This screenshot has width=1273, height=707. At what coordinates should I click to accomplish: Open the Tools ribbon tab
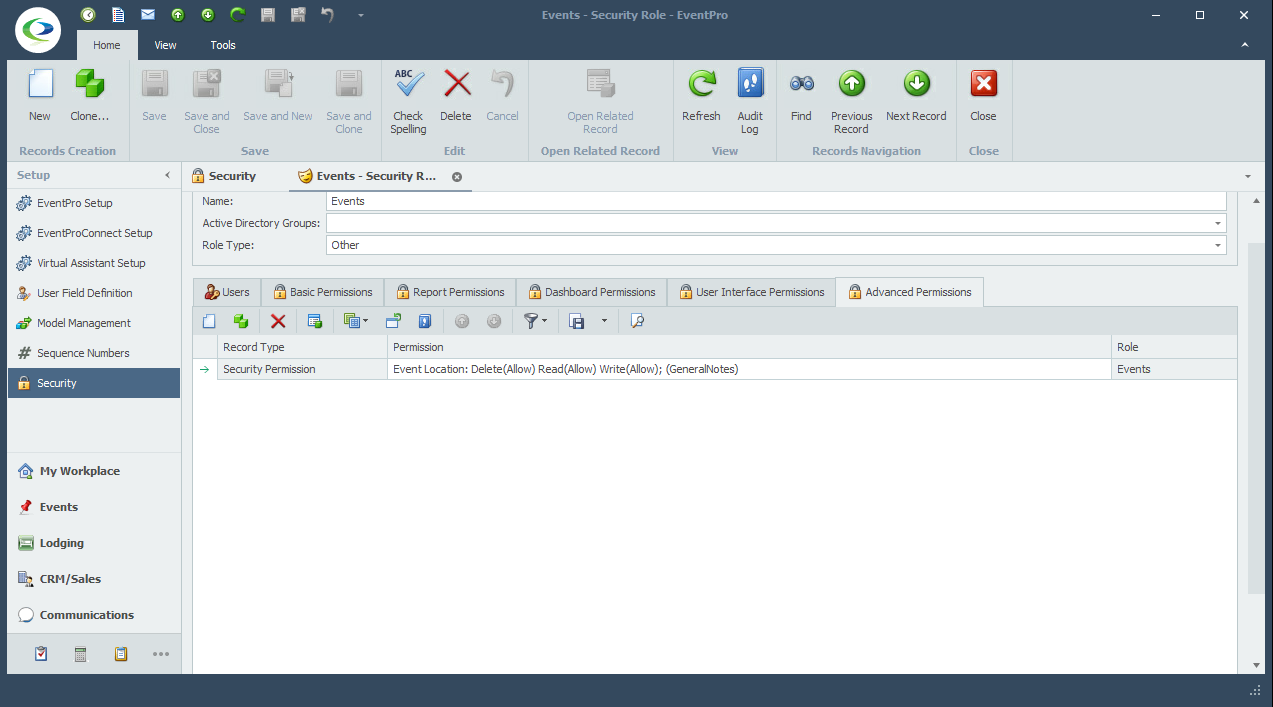coord(223,45)
